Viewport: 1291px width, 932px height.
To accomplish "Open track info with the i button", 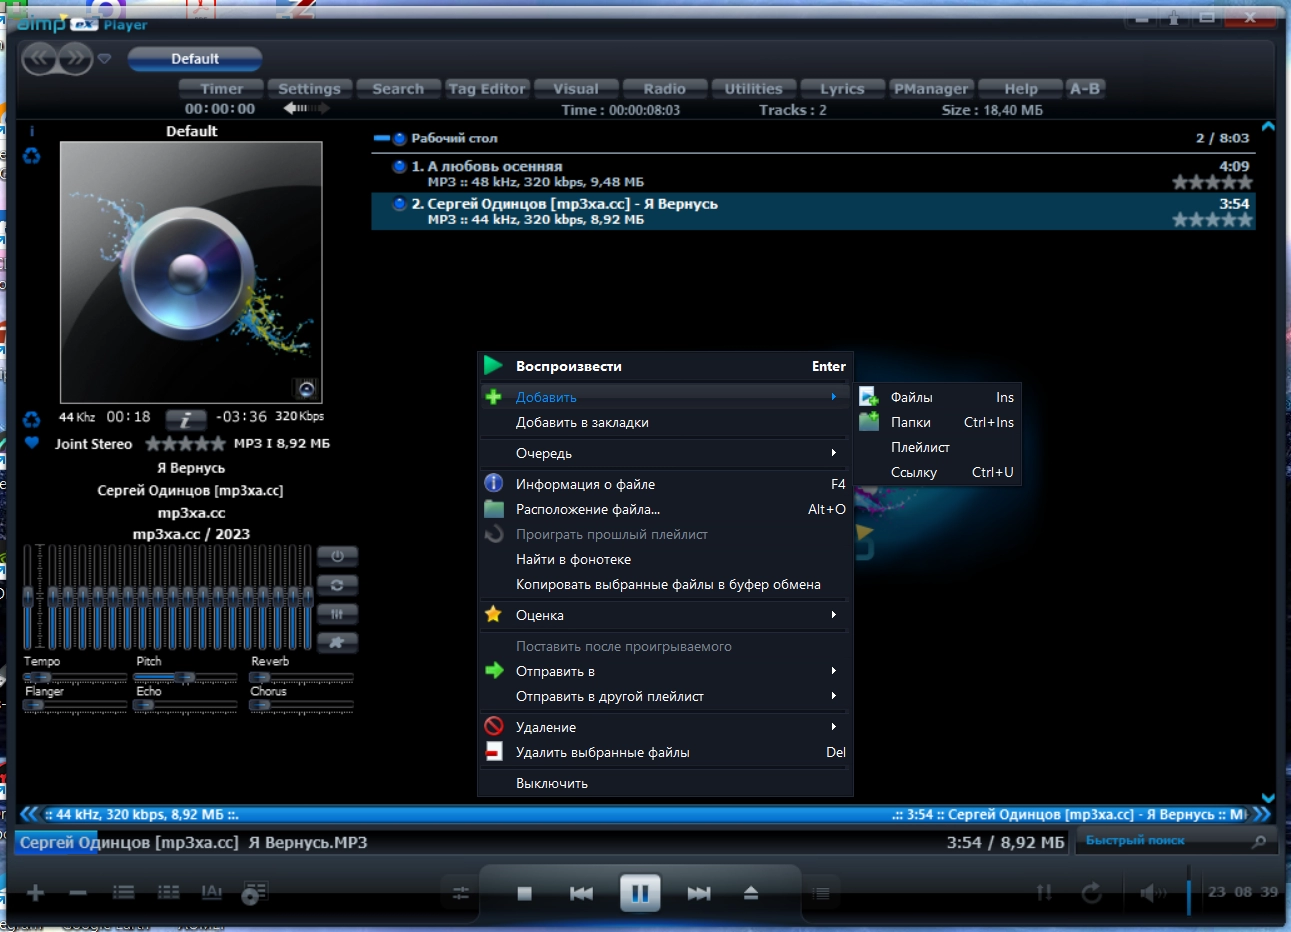I will click(185, 420).
